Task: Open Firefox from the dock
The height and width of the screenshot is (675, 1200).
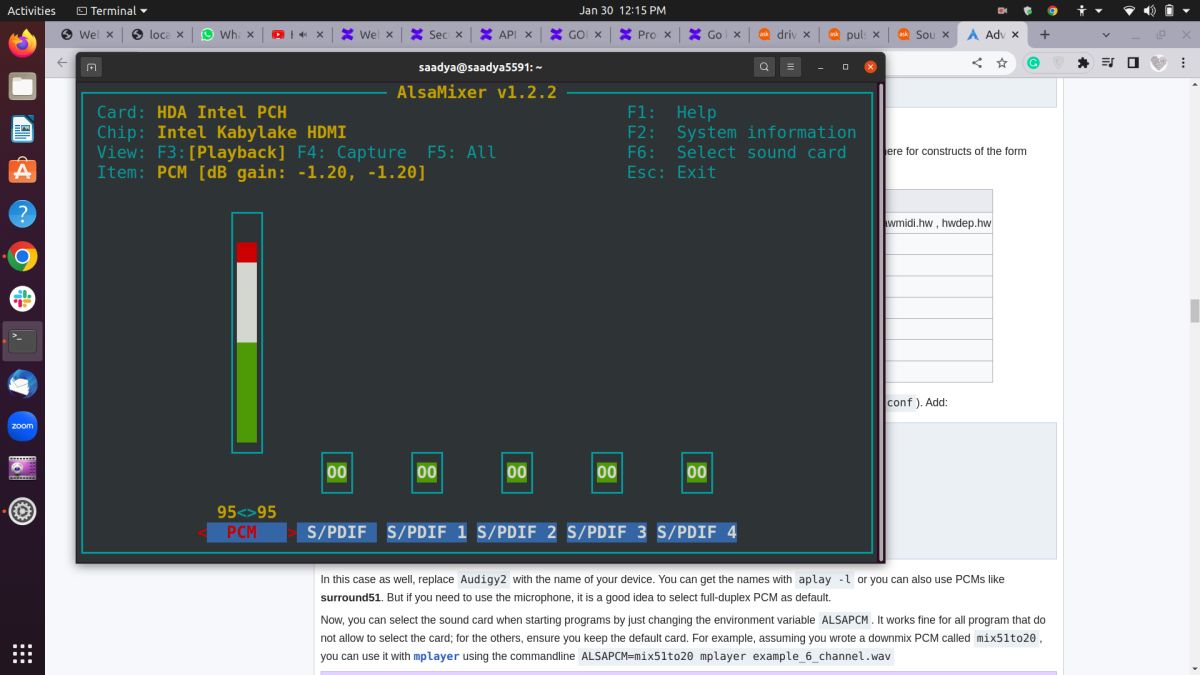Action: point(22,43)
